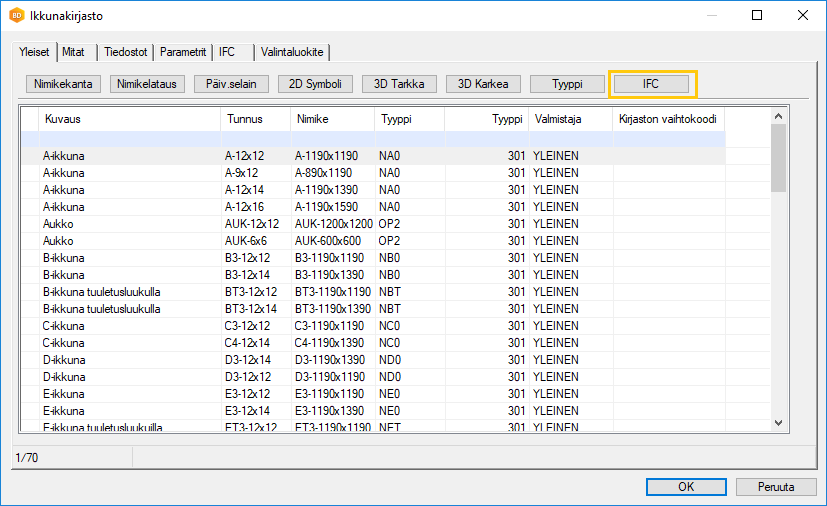This screenshot has width=827, height=506.
Task: Confirm with the OK button
Action: pos(686,487)
